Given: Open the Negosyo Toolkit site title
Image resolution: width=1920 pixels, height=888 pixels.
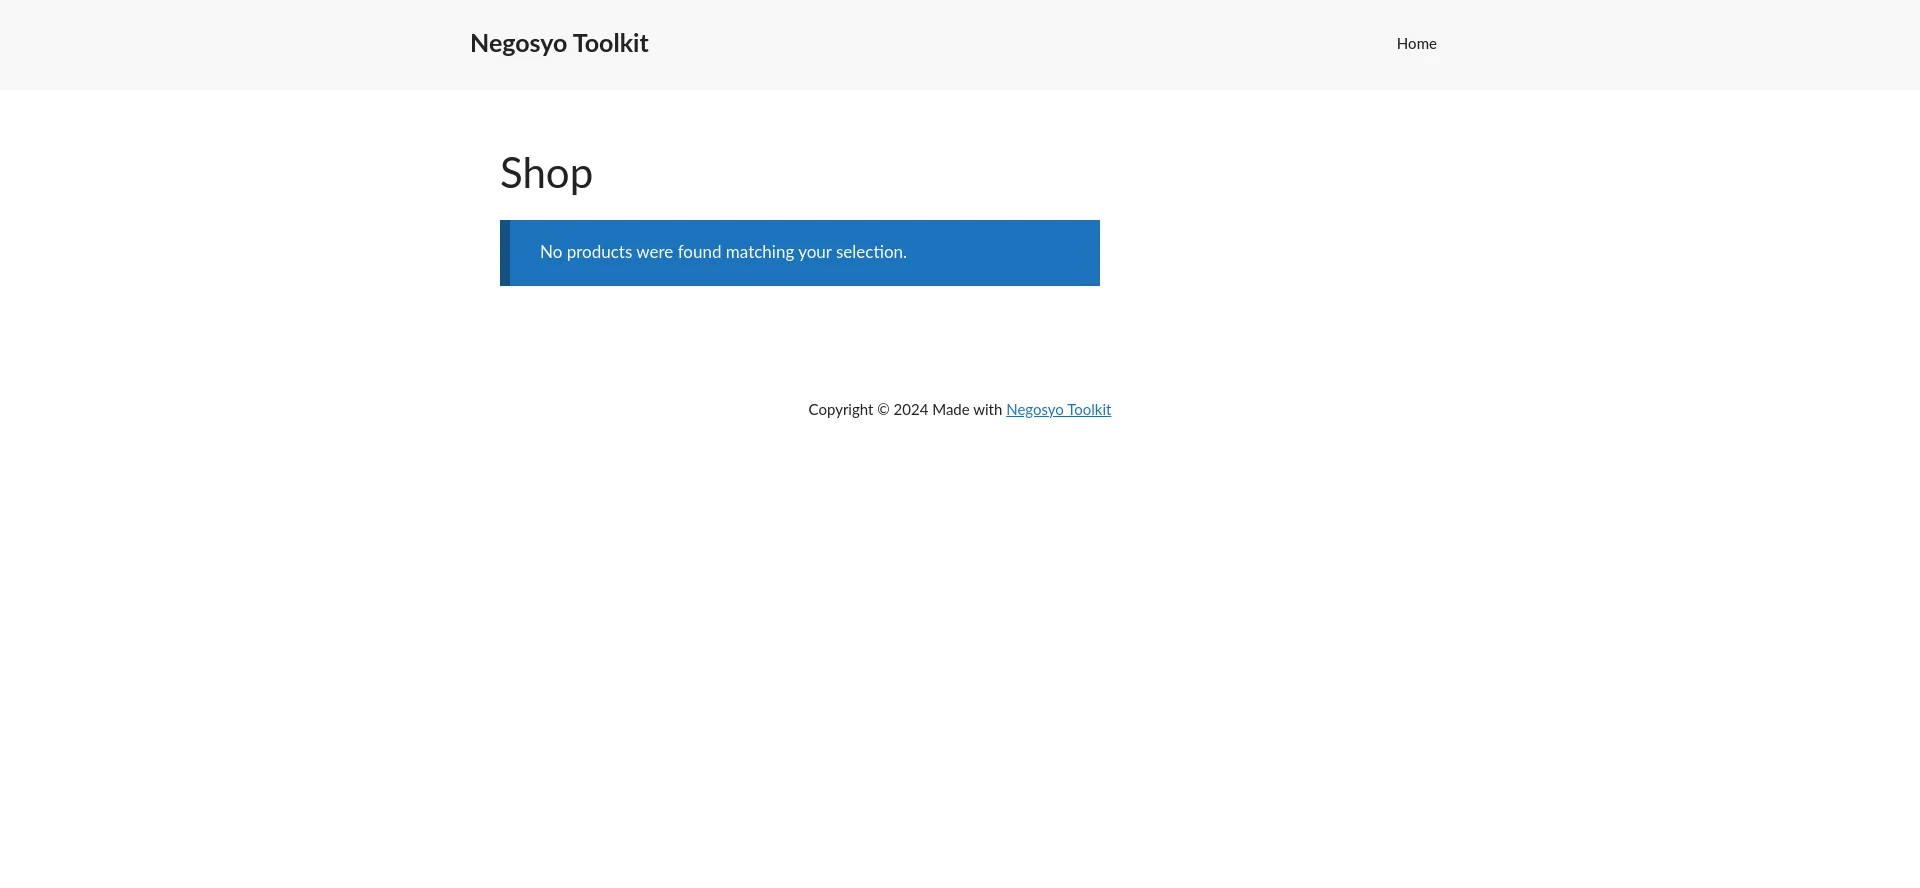Looking at the screenshot, I should (559, 43).
